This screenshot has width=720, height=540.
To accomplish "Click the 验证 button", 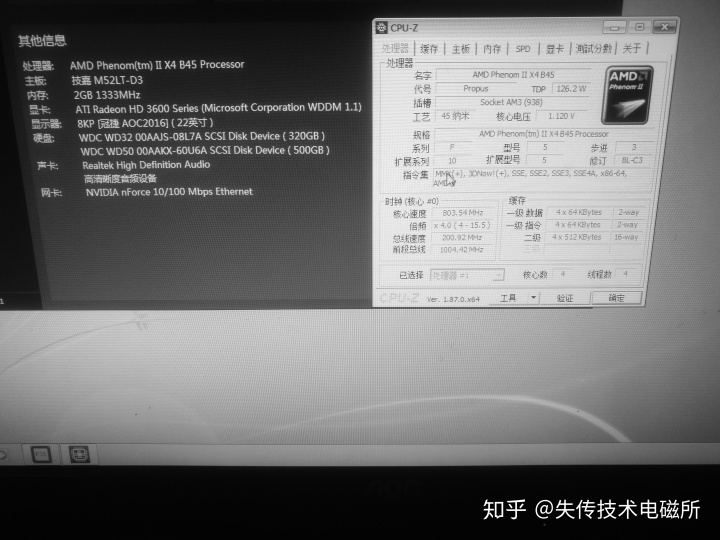I will coord(565,298).
